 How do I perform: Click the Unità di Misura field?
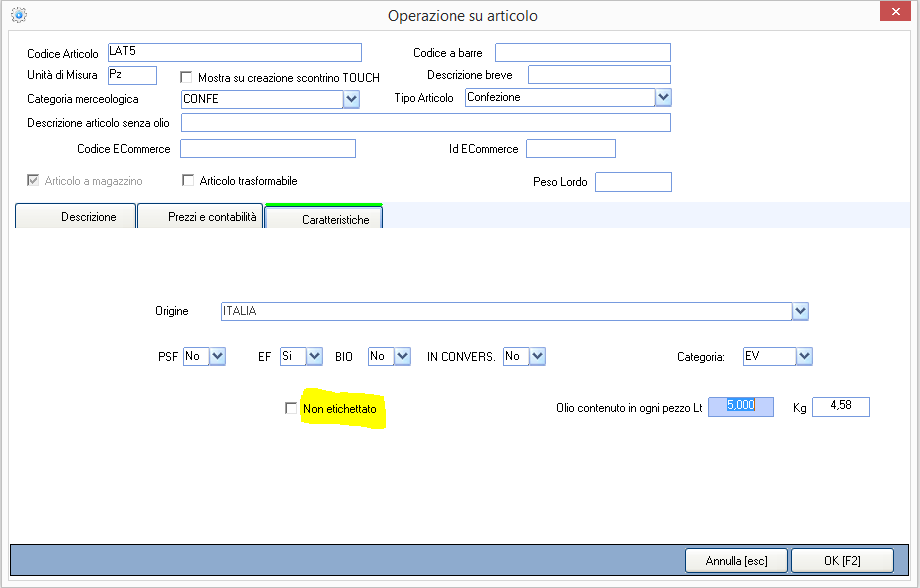[x=133, y=75]
